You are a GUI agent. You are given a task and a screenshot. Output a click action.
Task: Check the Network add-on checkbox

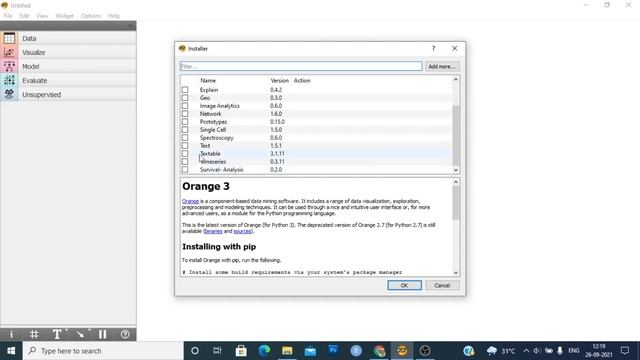pyautogui.click(x=185, y=113)
